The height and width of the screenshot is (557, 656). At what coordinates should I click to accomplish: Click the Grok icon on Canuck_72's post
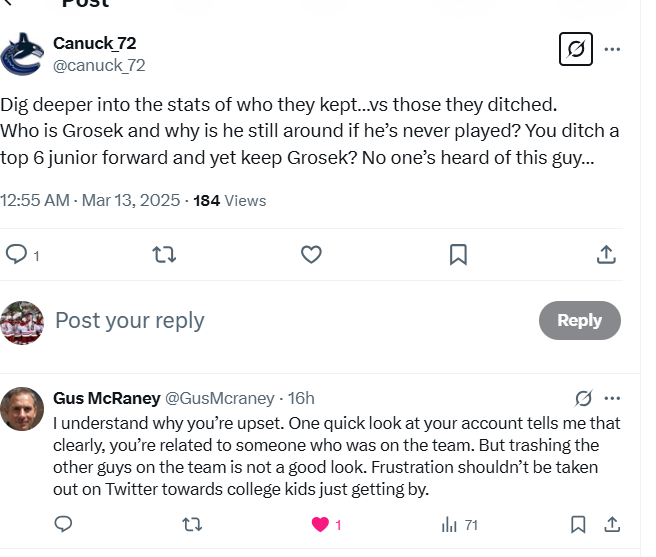pyautogui.click(x=576, y=49)
